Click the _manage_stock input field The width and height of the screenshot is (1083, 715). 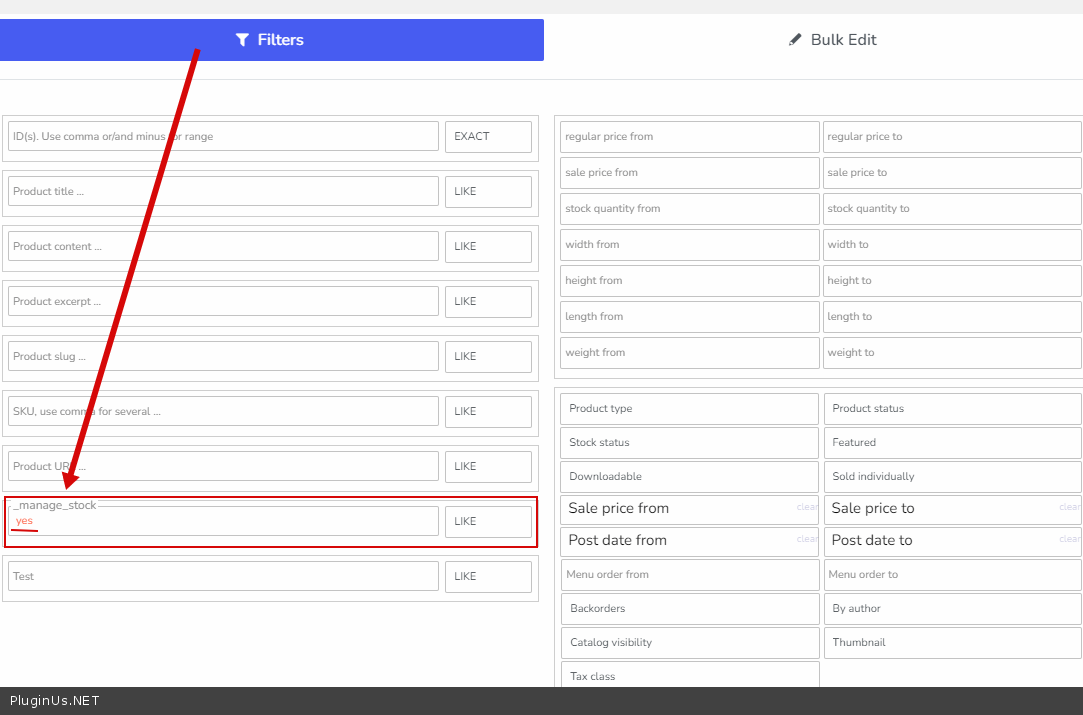(x=223, y=521)
